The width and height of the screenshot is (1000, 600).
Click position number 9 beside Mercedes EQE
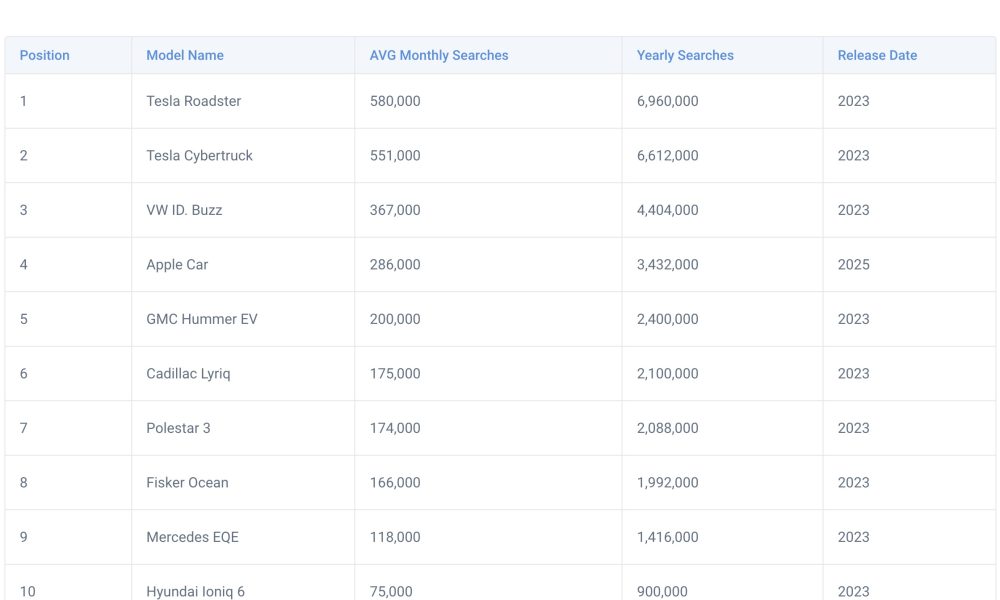(x=24, y=538)
